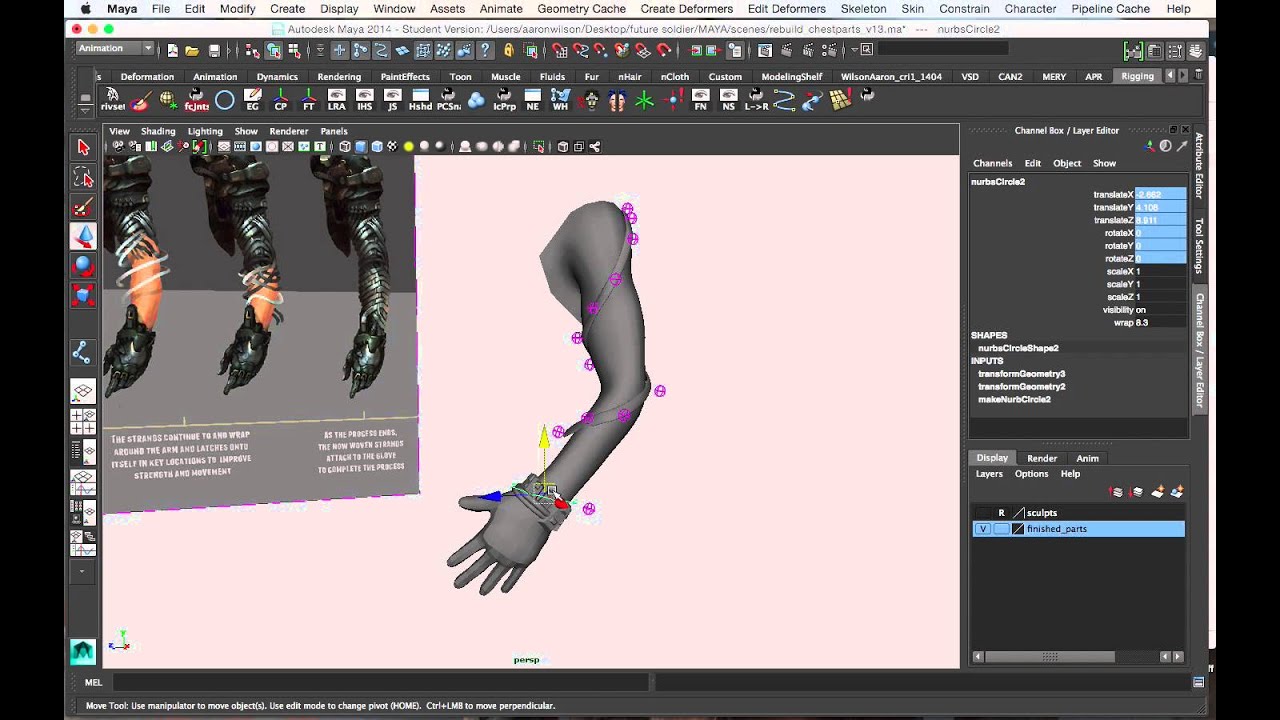Open viewport Shading menu
Viewport: 1280px width, 720px height.
[x=158, y=131]
